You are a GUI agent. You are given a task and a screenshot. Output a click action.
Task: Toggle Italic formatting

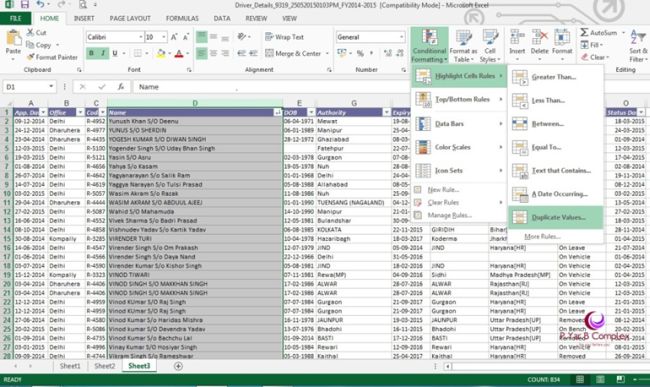coord(102,53)
